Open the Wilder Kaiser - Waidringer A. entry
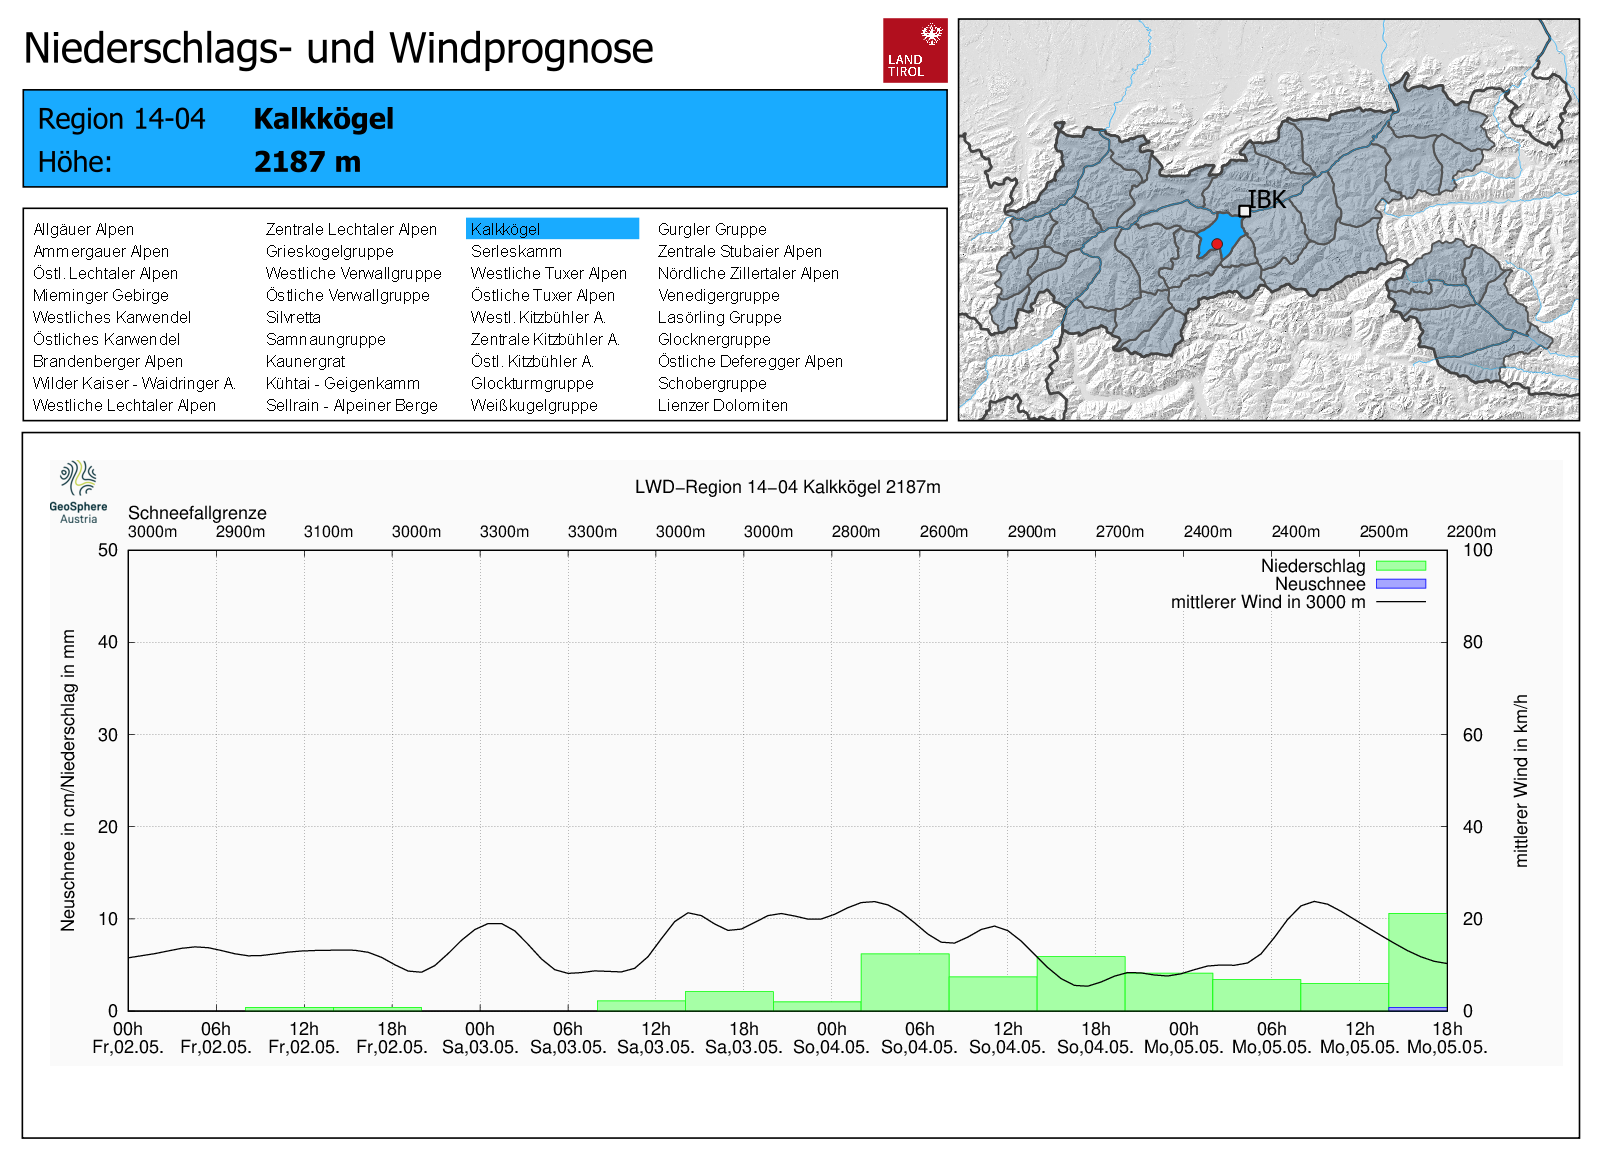This screenshot has height=1153, width=1600. (134, 383)
